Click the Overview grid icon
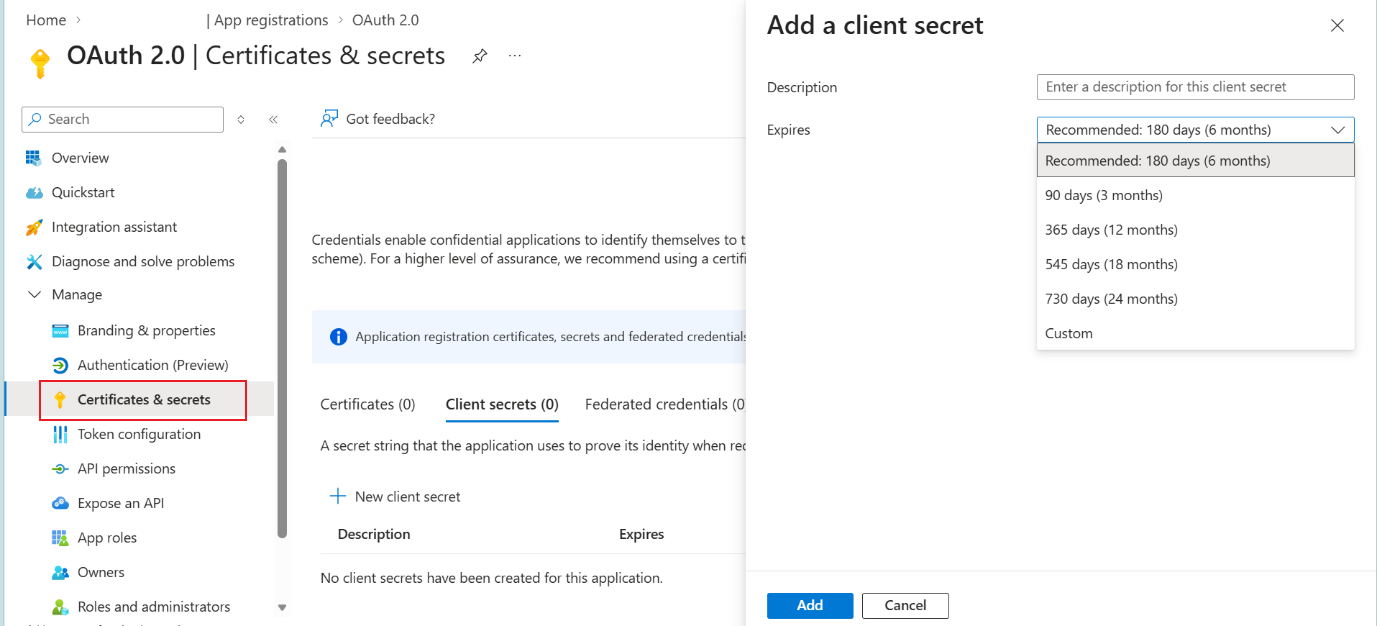The height and width of the screenshot is (626, 1377). click(34, 158)
